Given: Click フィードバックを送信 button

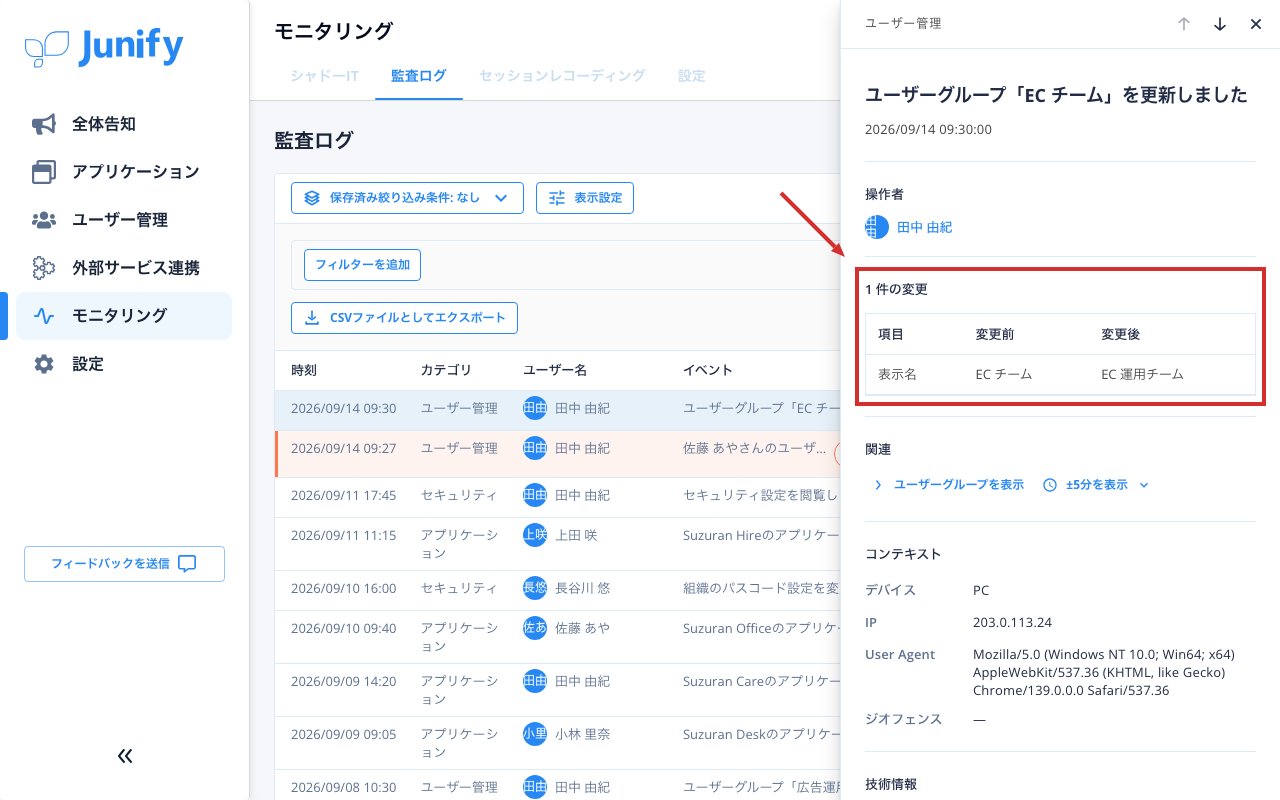Looking at the screenshot, I should click(124, 564).
